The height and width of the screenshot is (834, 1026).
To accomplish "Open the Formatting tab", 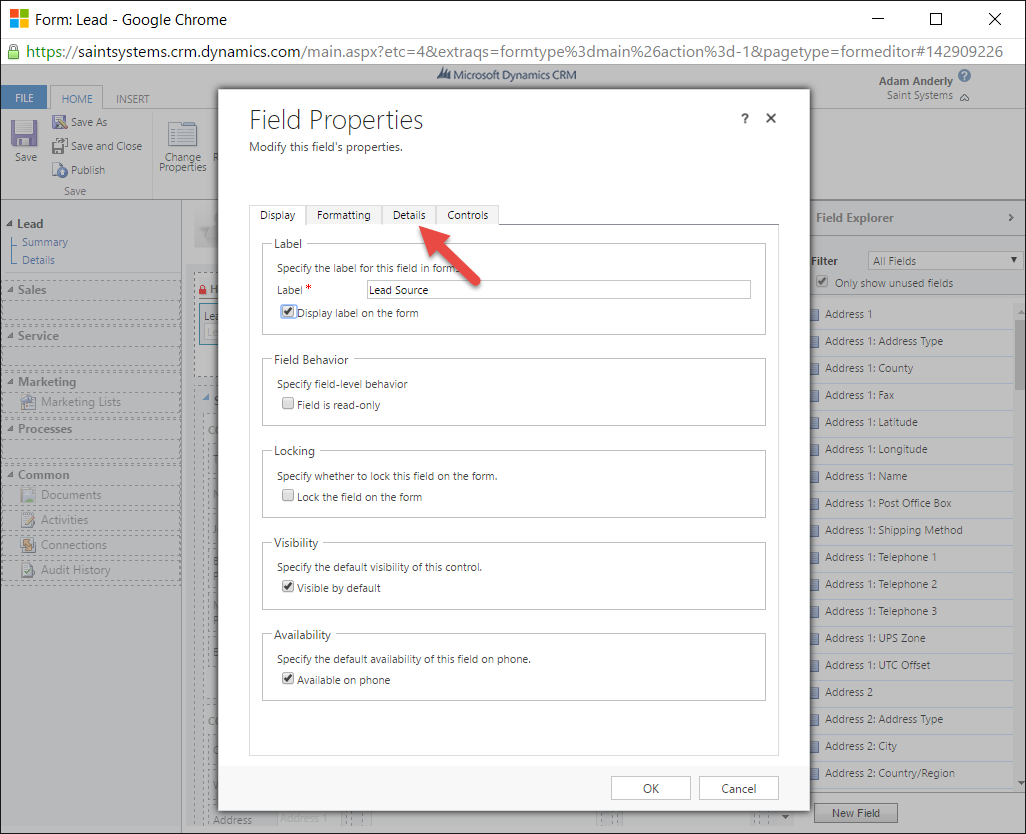I will [x=343, y=215].
